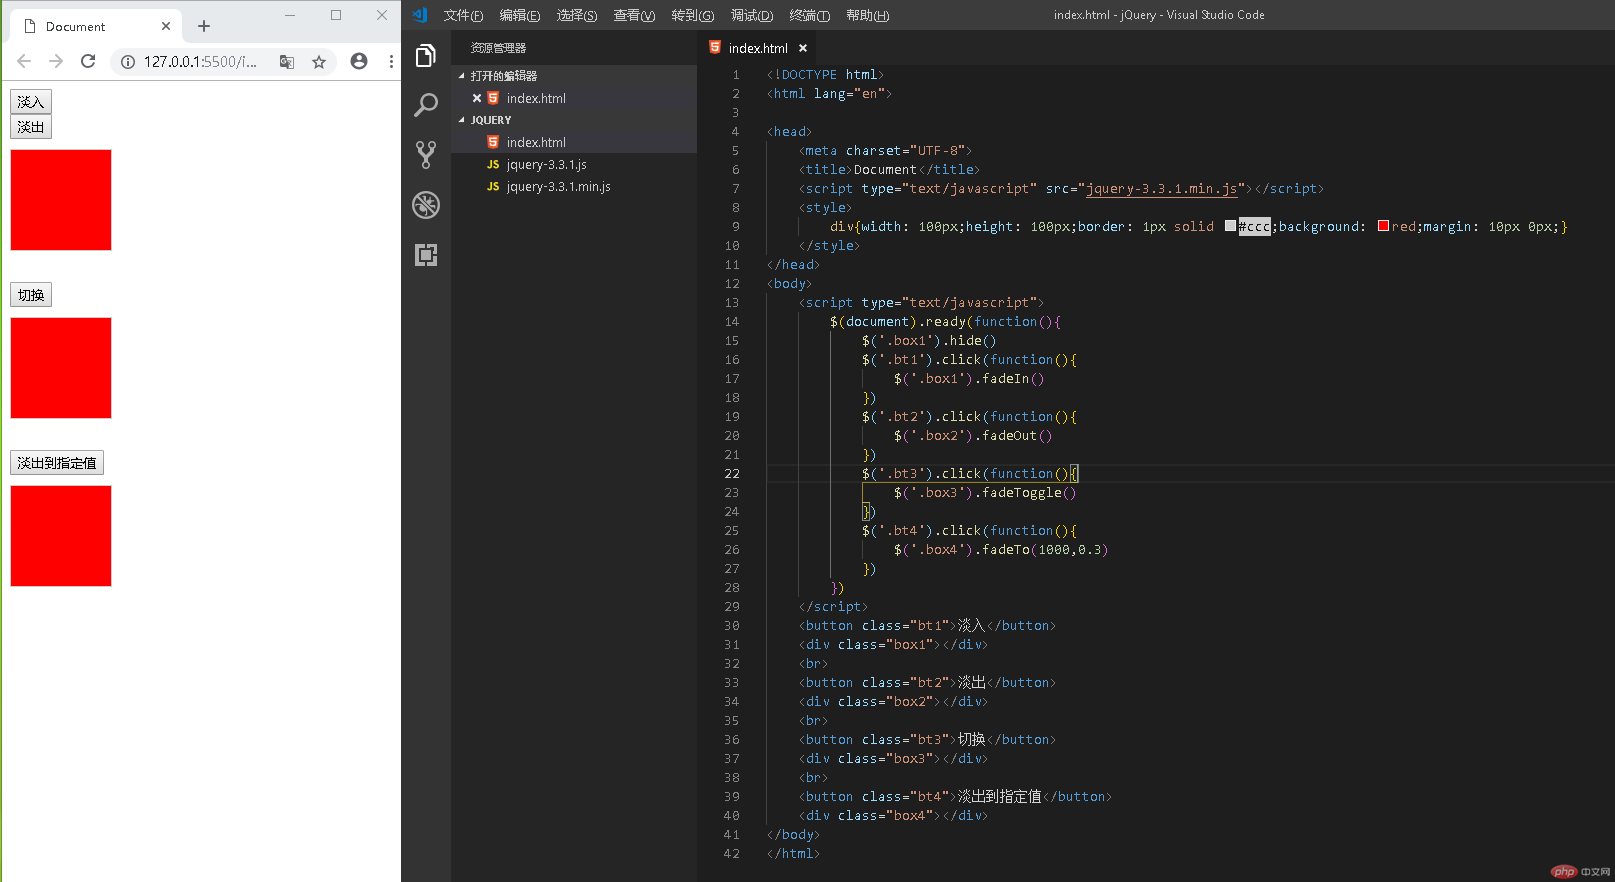Click the <title>Document</title> code on line 6
Viewport: 1615px width, 882px height.
click(x=889, y=170)
